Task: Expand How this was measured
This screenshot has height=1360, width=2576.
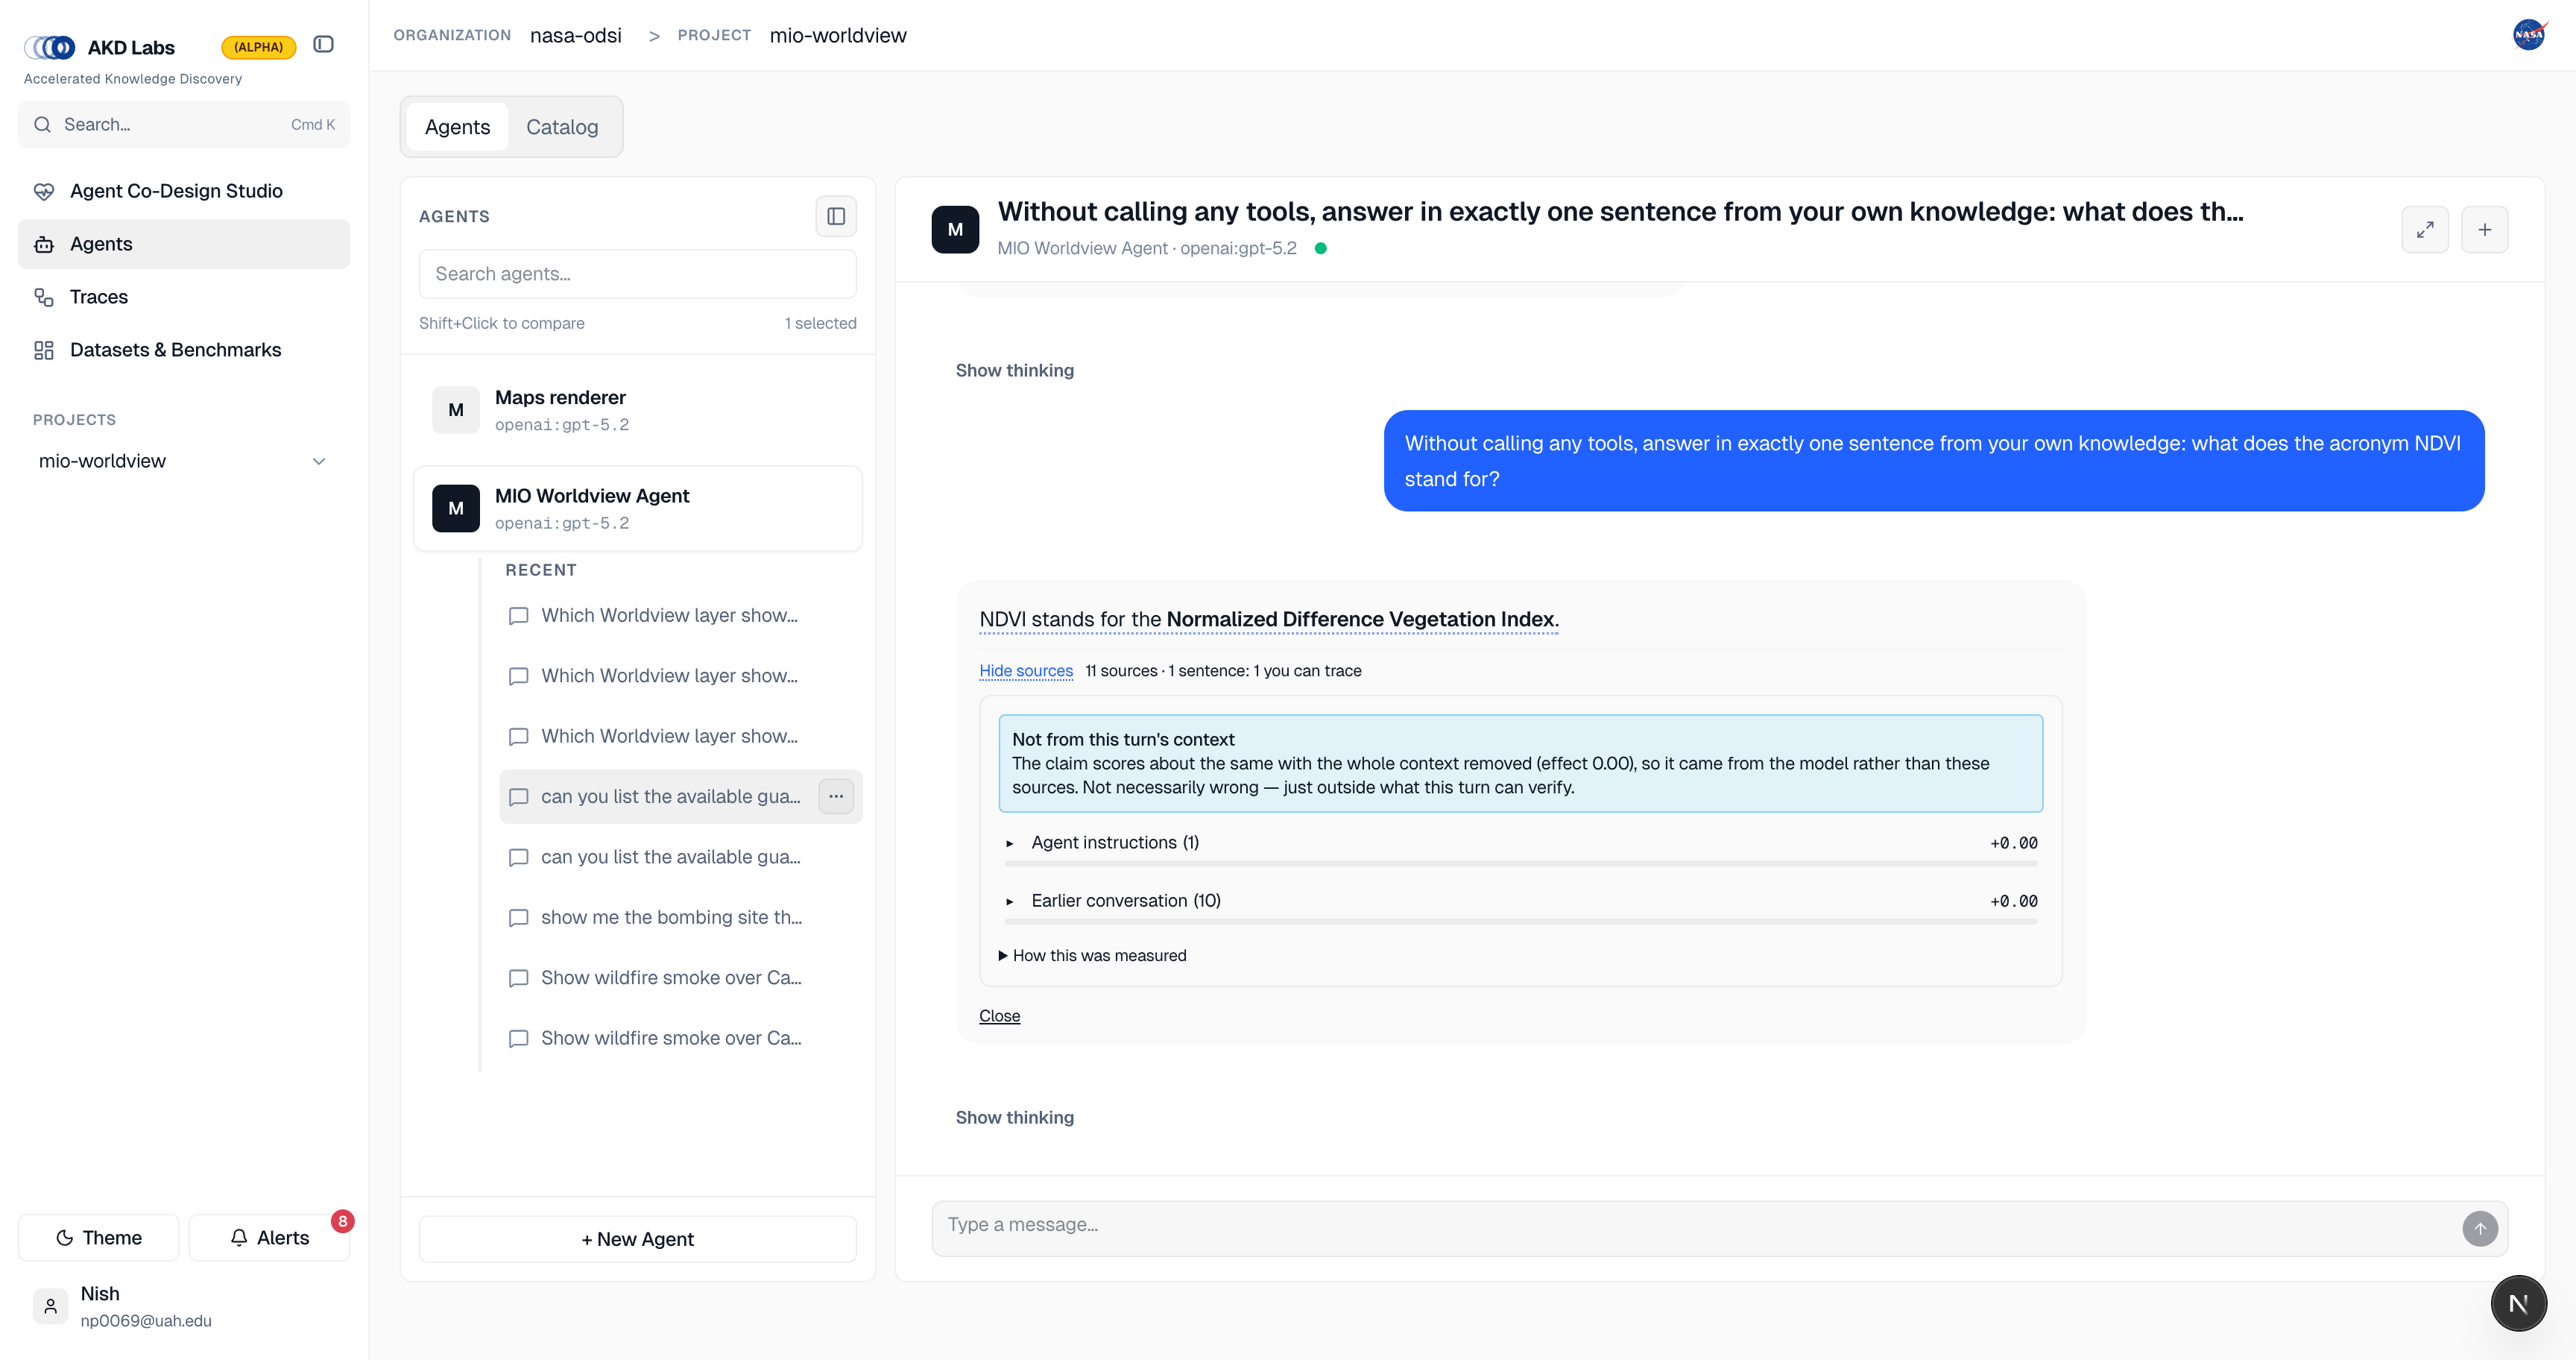Action: [1092, 955]
